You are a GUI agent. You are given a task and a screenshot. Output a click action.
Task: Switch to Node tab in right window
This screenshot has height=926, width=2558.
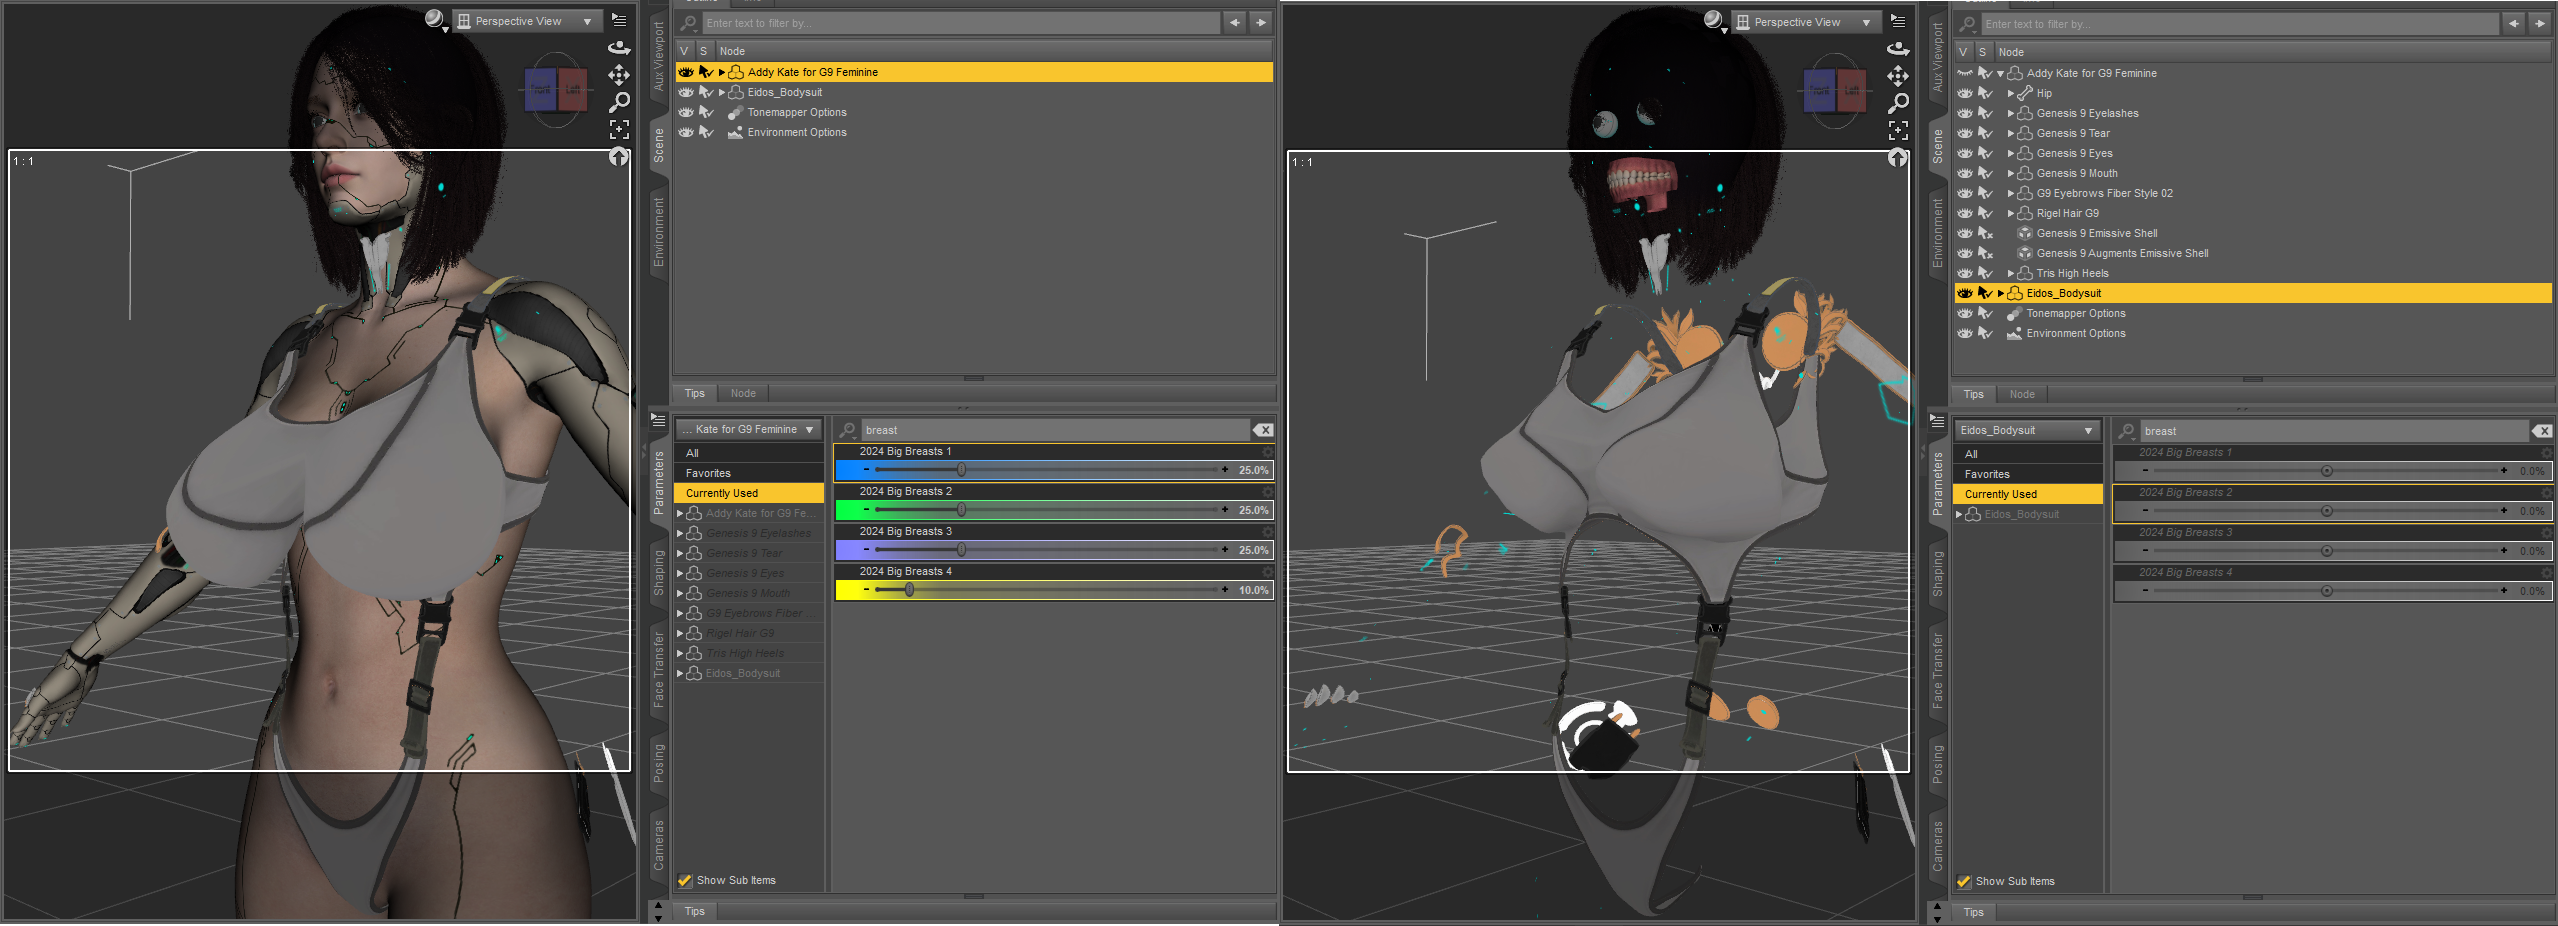[2022, 394]
